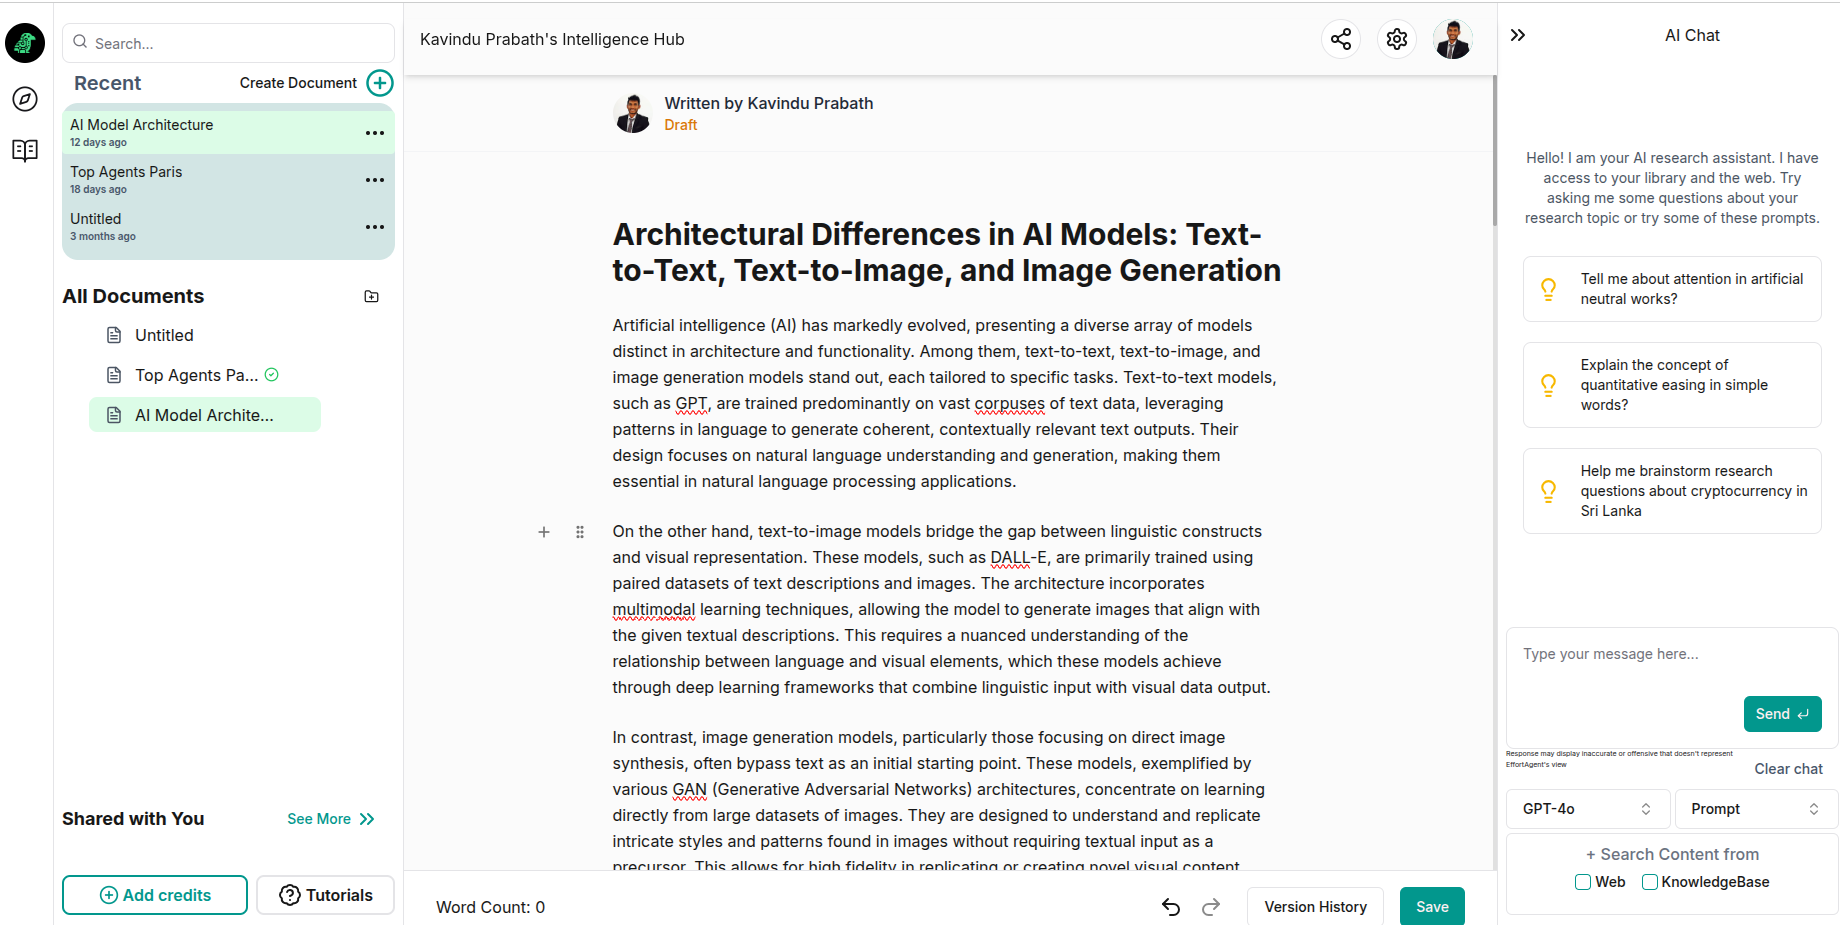Image resolution: width=1840 pixels, height=925 pixels.
Task: Open the Tutorials button
Action: 326,895
